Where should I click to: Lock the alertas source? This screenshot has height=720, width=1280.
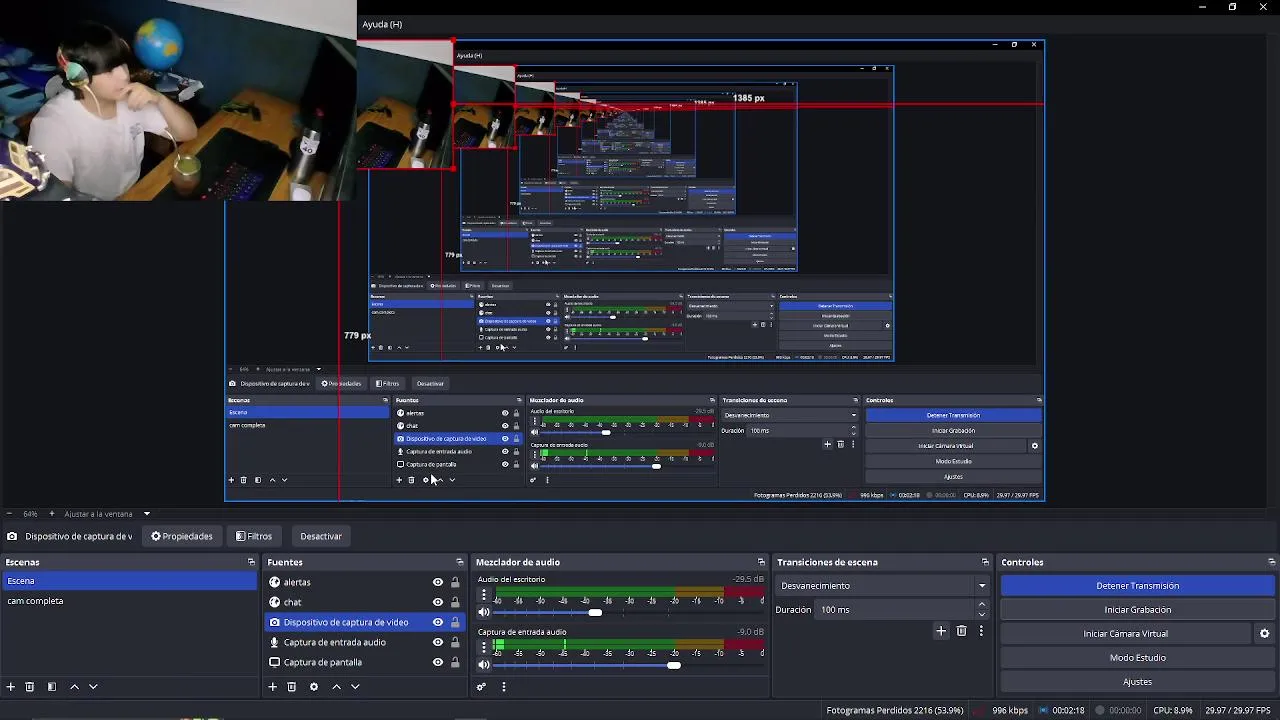pos(455,582)
